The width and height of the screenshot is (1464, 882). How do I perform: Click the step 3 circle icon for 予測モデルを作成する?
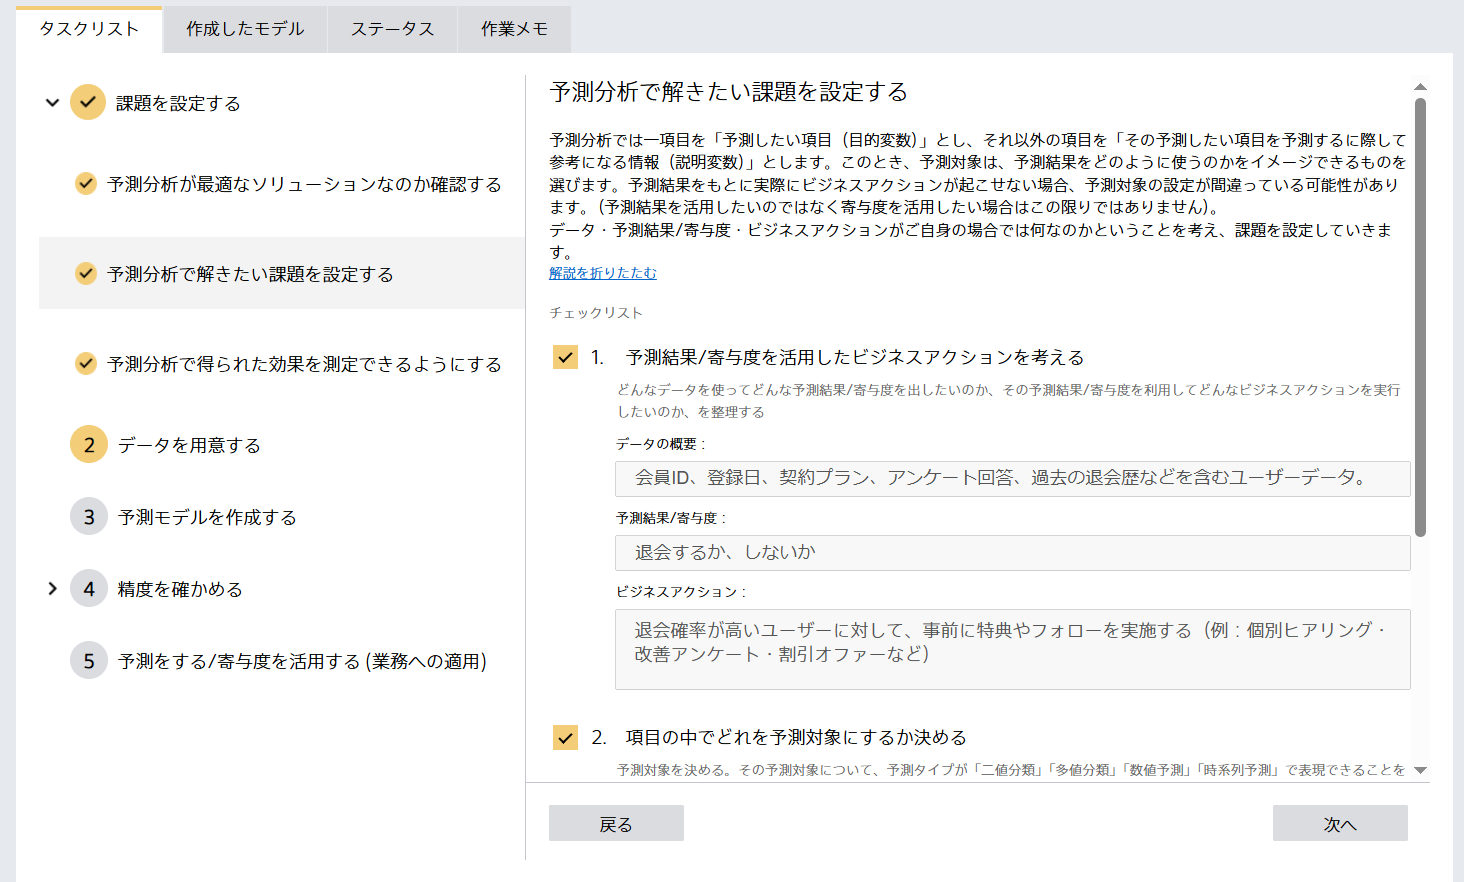(x=89, y=517)
